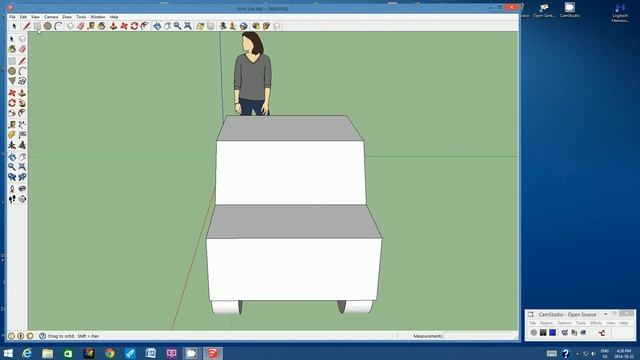The image size is (640, 360).
Task: Open the Camera menu
Action: [x=51, y=17]
